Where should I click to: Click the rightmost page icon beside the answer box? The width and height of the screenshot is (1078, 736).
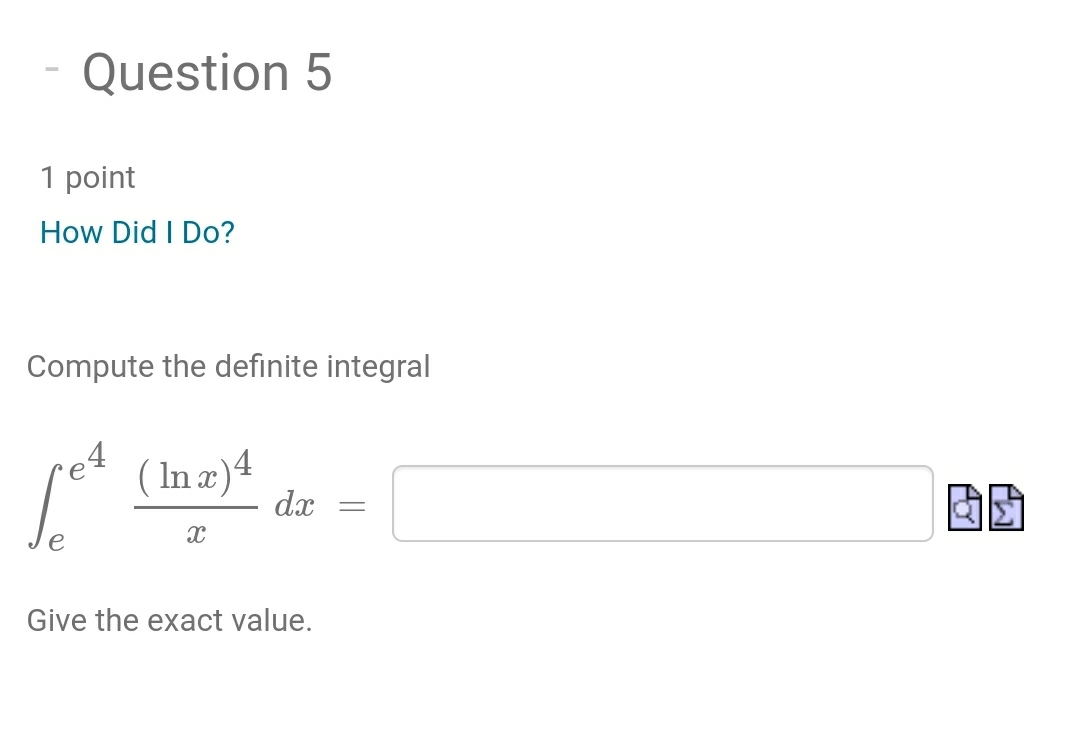point(1004,507)
